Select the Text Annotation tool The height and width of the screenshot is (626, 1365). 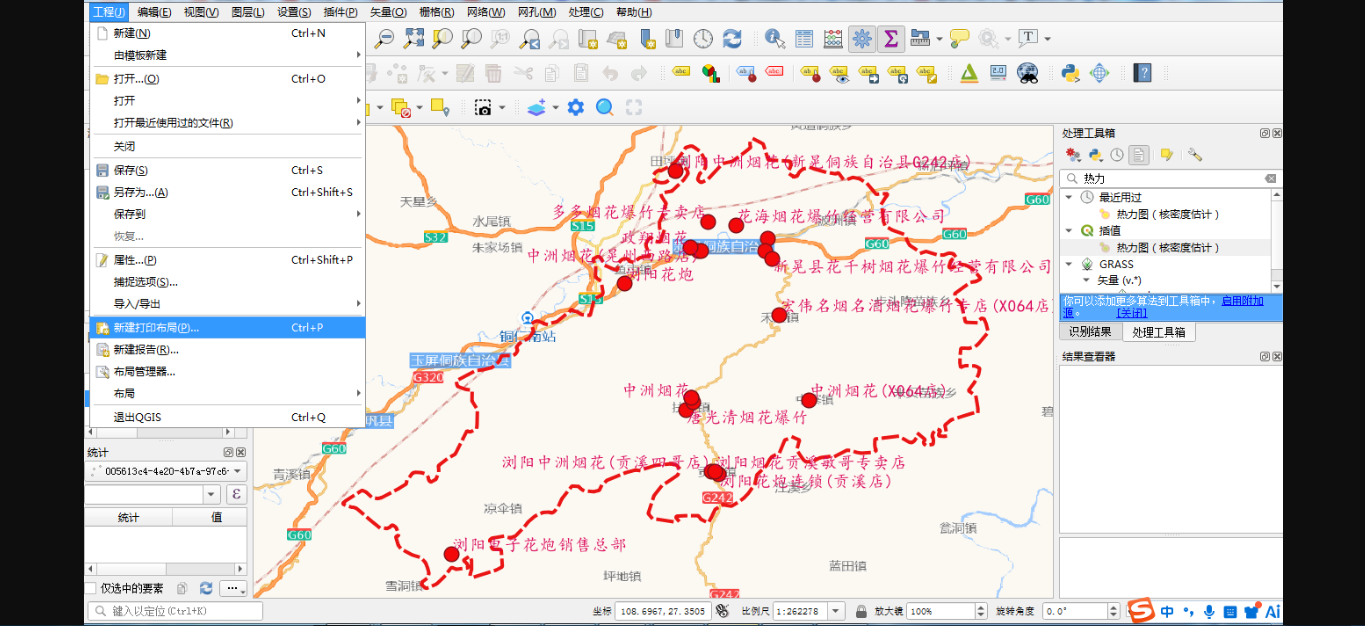click(x=1028, y=39)
